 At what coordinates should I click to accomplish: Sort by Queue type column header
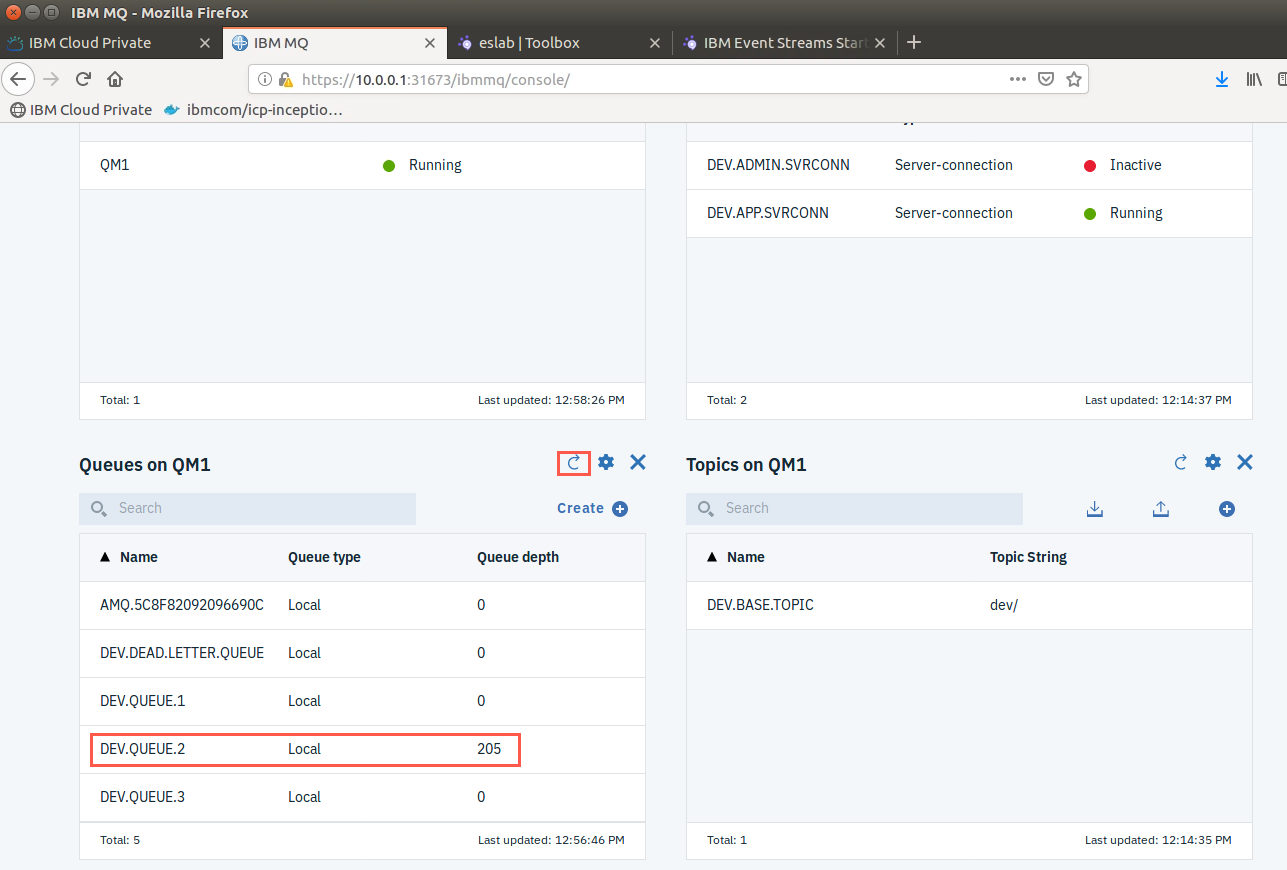(x=324, y=557)
